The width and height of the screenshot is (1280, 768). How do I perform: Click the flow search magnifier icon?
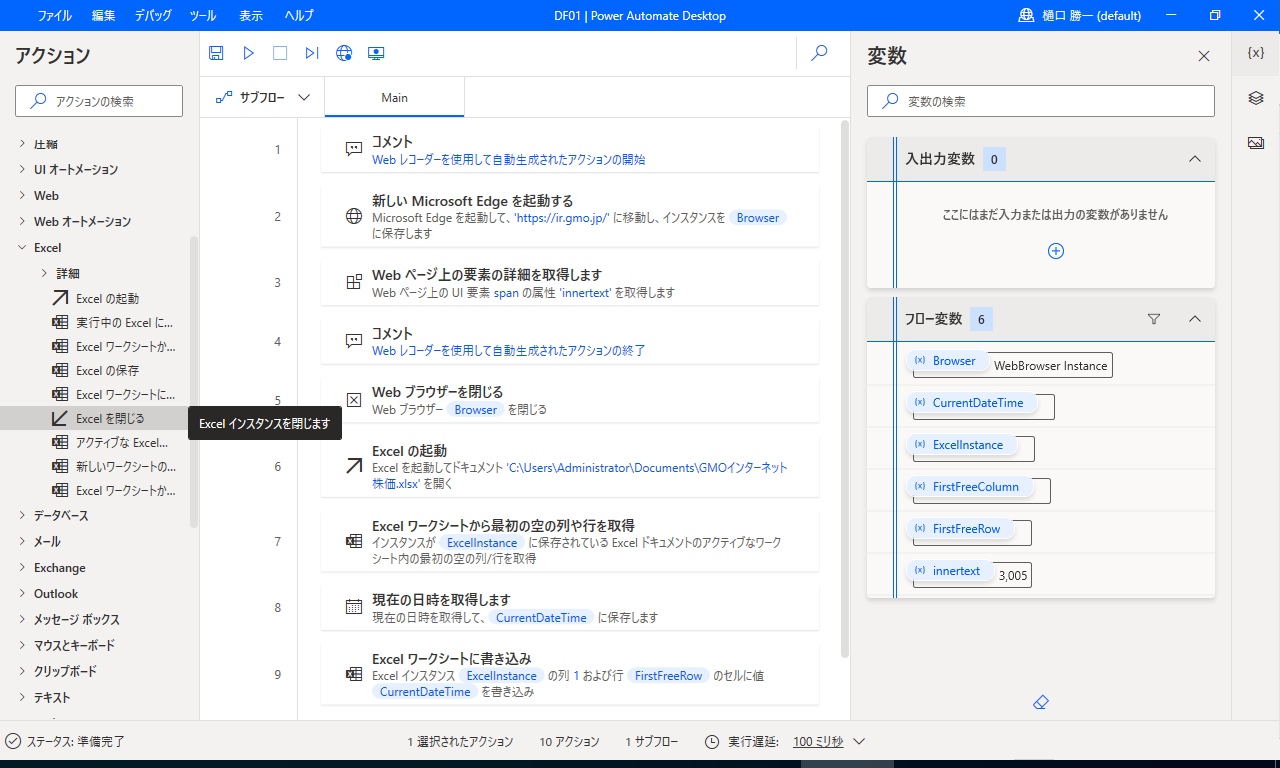point(819,53)
